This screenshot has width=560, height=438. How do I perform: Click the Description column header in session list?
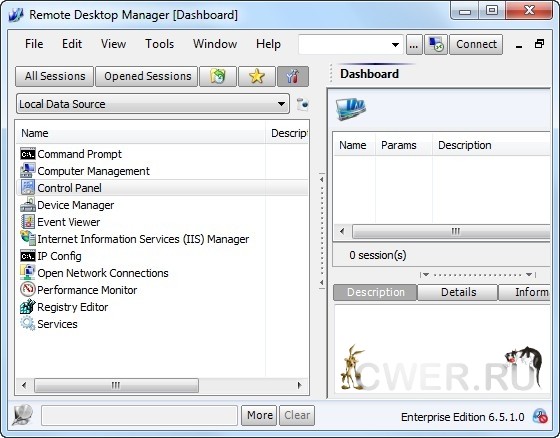point(288,133)
